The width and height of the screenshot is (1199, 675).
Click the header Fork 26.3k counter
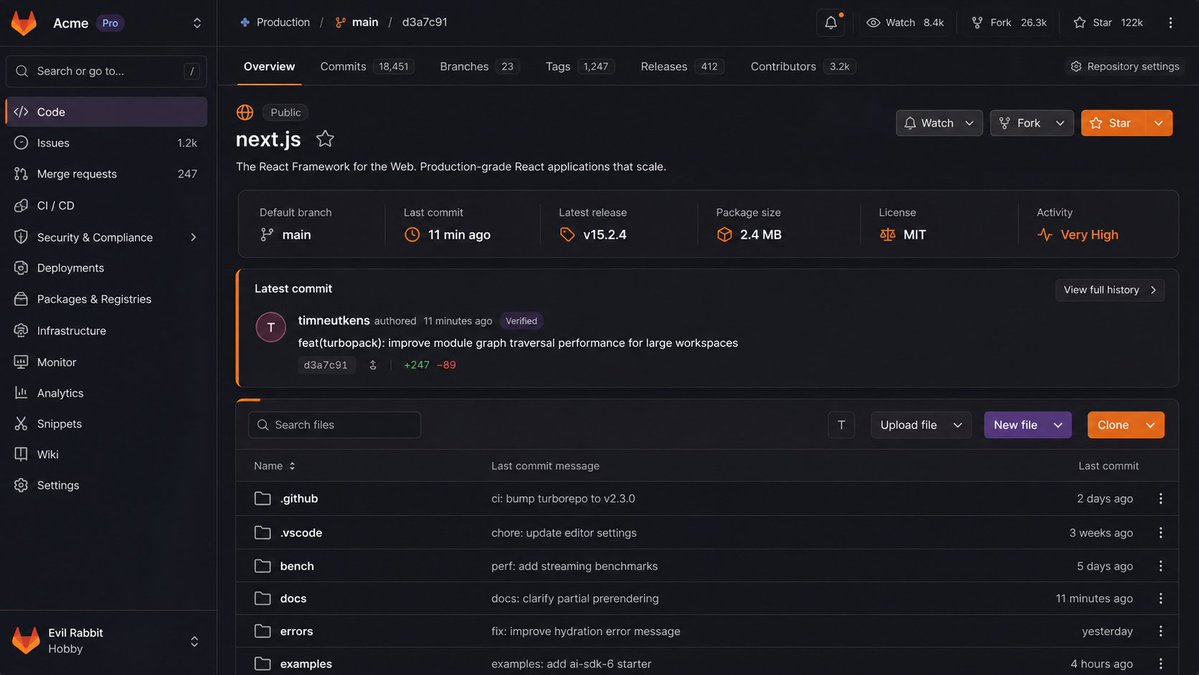[x=1009, y=23]
